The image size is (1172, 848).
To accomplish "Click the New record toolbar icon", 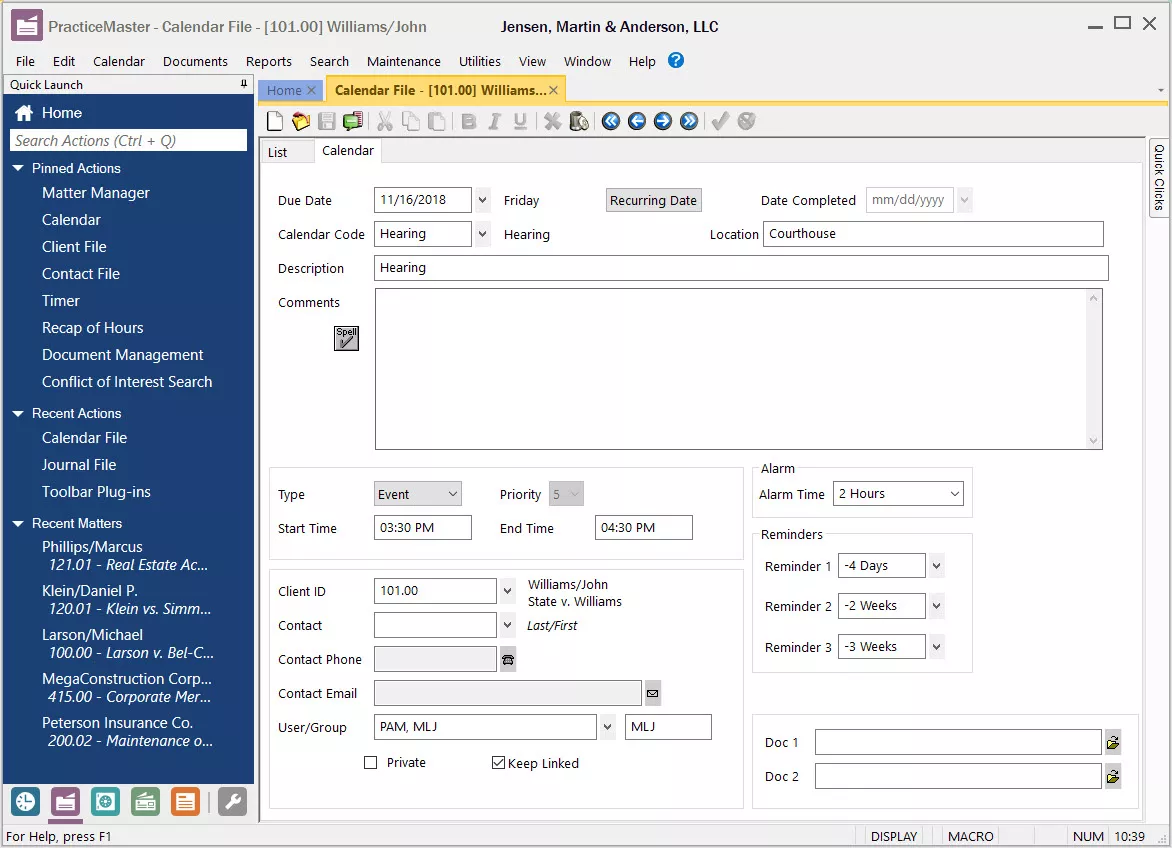I will click(276, 122).
